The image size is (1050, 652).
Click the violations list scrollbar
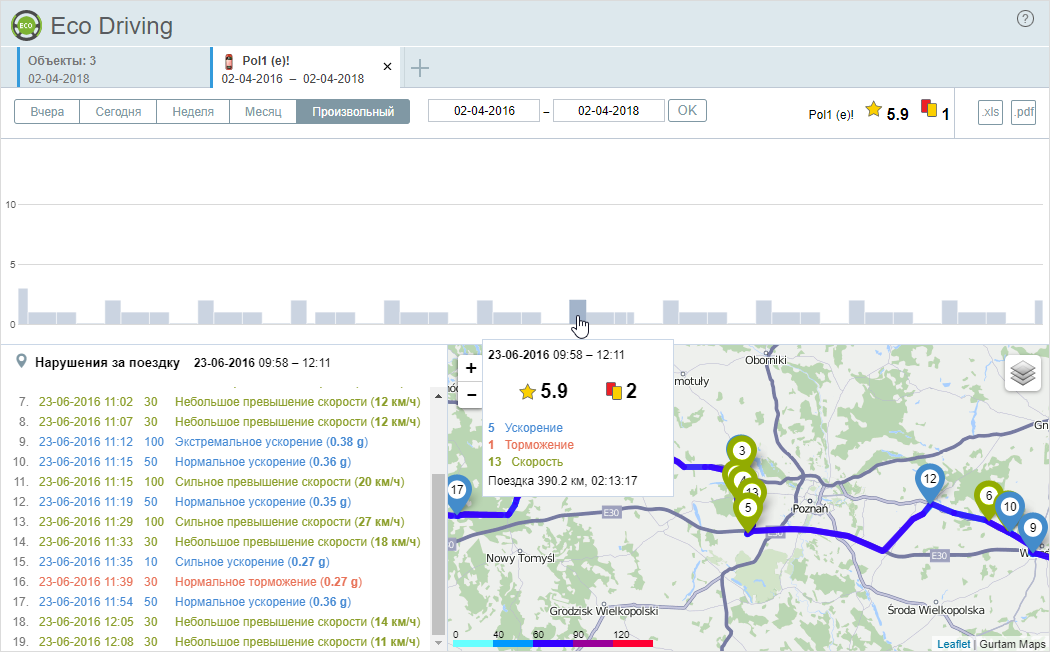click(x=438, y=550)
